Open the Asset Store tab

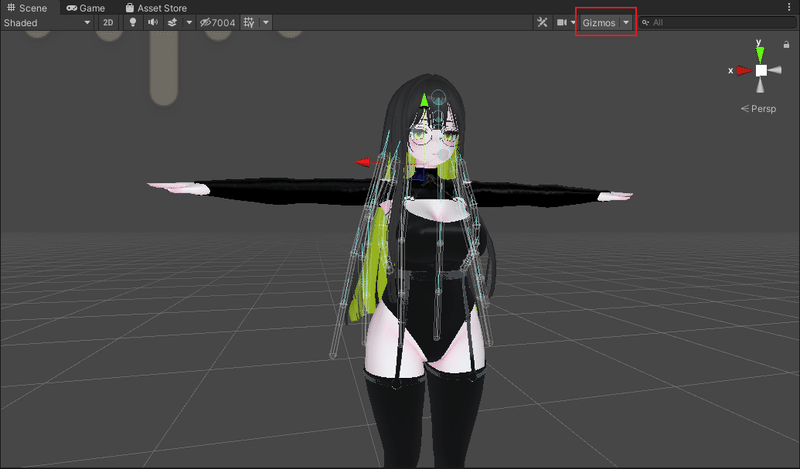pos(156,8)
